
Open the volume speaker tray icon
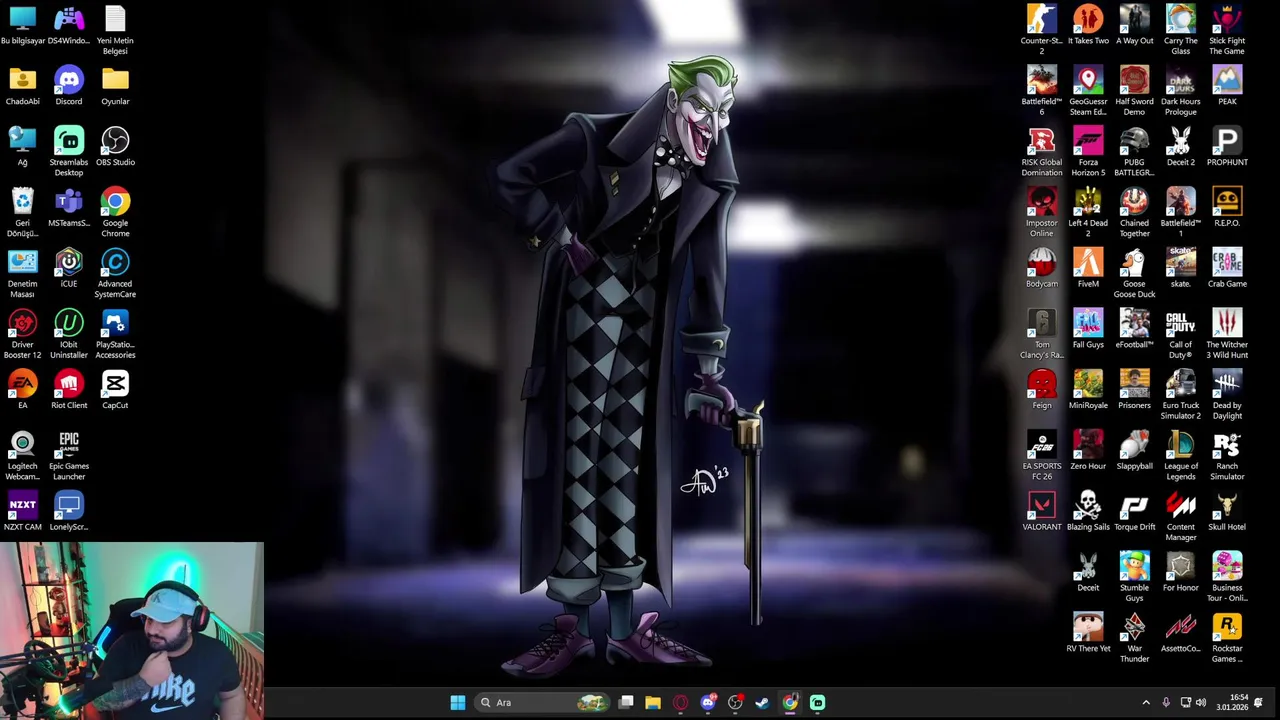1201,702
